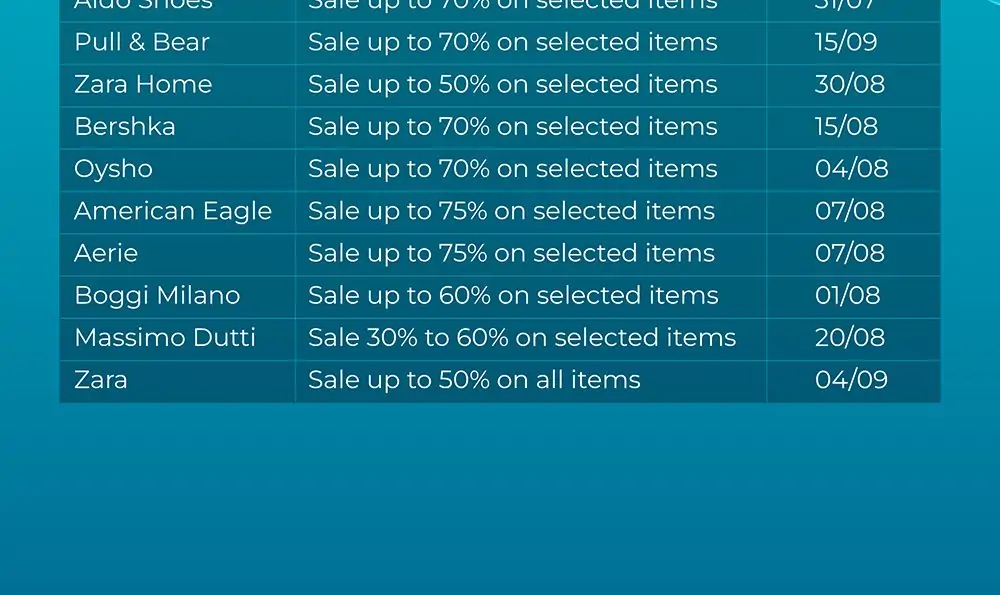
Task: Select the Oysho store name
Action: [114, 169]
